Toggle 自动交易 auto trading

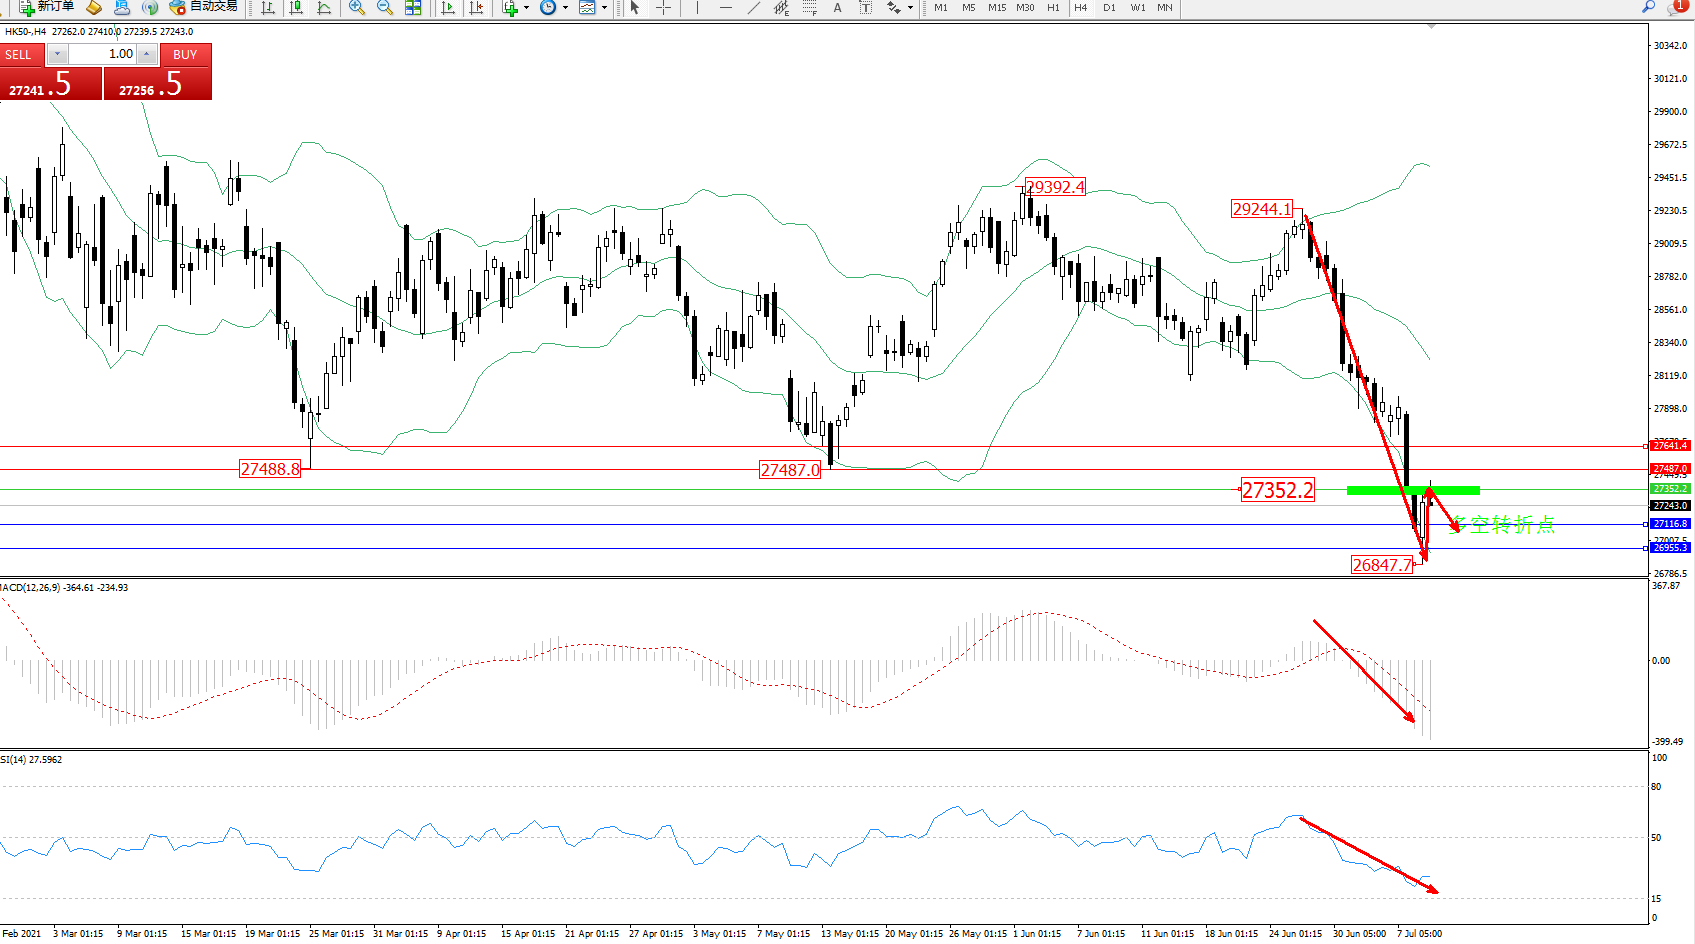[204, 7]
